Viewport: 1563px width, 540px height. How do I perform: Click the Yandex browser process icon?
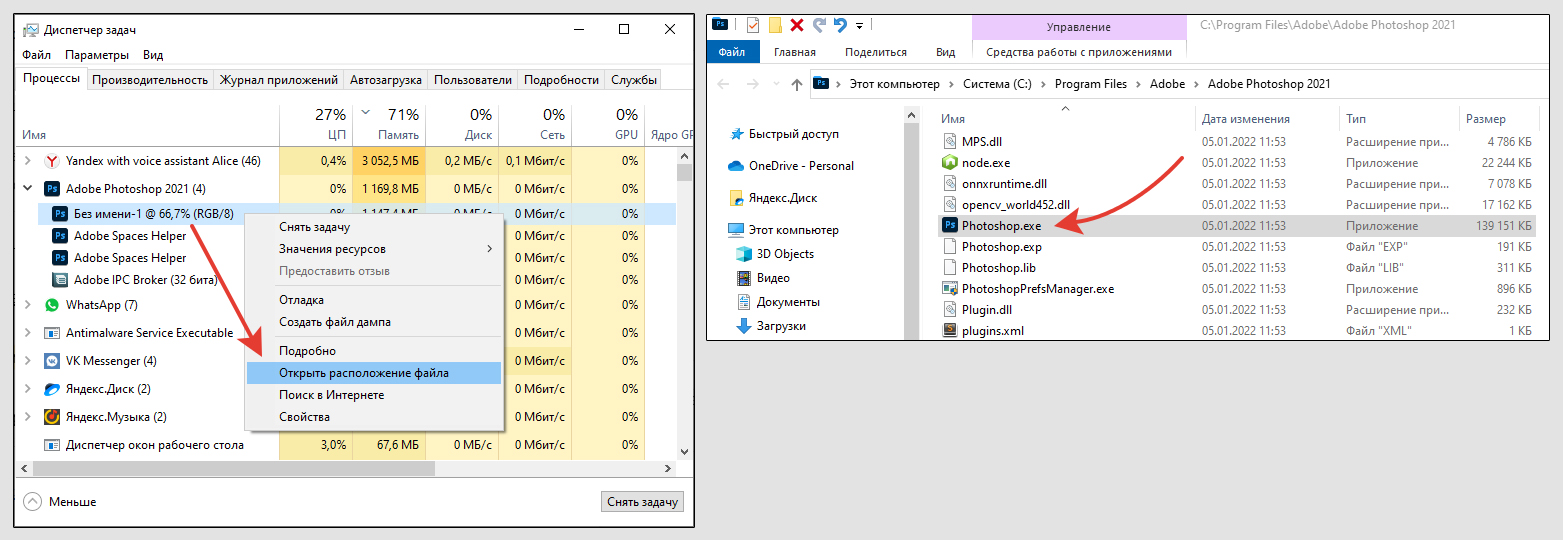[x=52, y=161]
